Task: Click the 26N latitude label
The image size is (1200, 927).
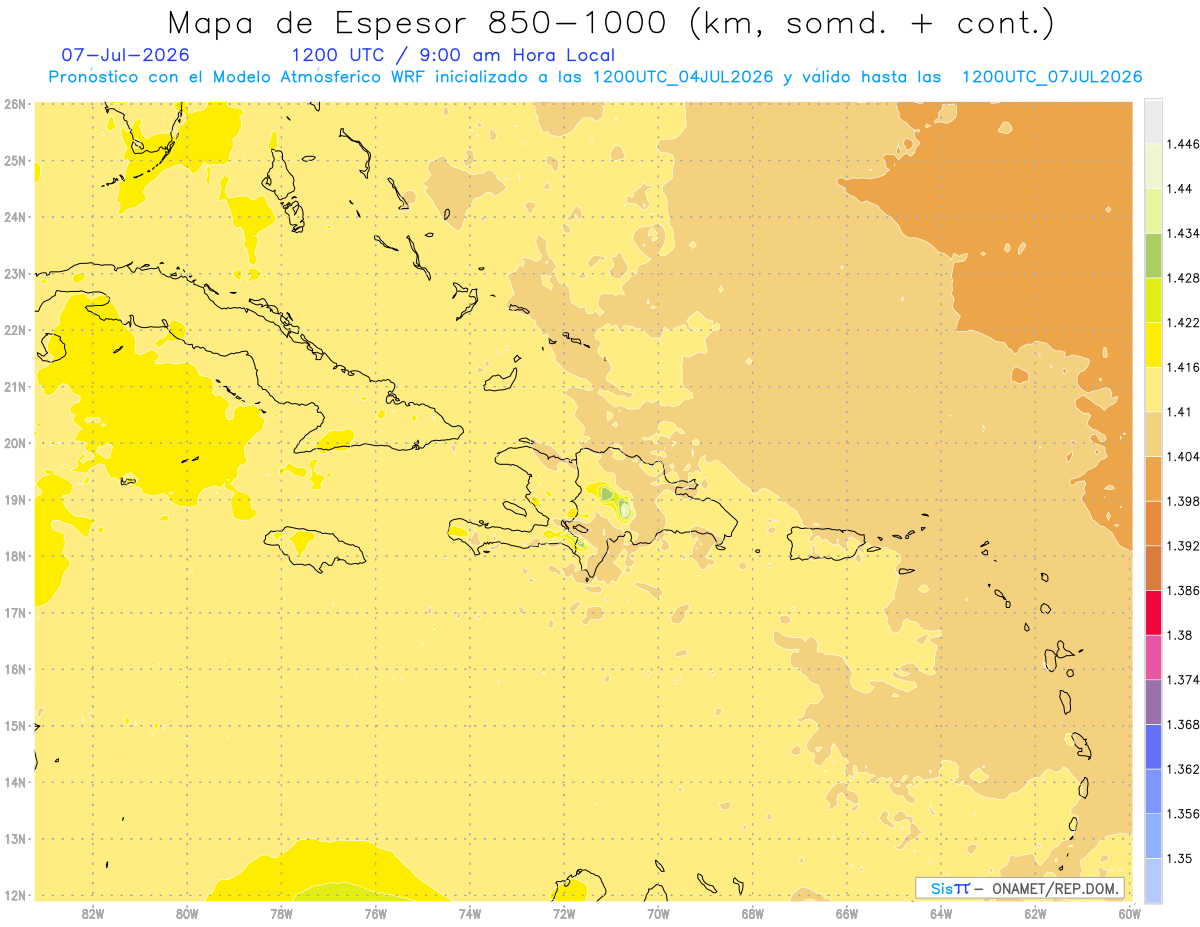Action: (x=15, y=104)
